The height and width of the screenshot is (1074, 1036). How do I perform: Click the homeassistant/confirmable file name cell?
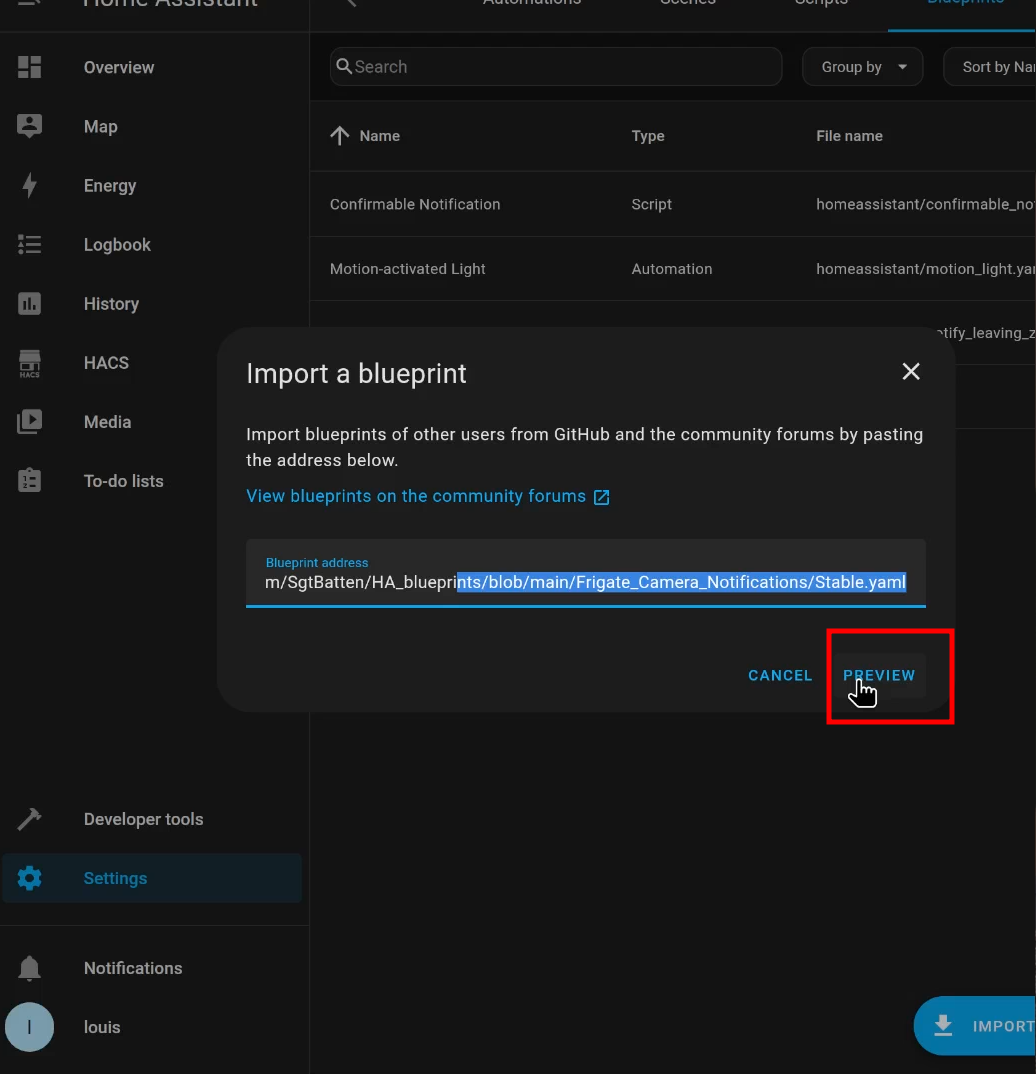[x=926, y=204]
